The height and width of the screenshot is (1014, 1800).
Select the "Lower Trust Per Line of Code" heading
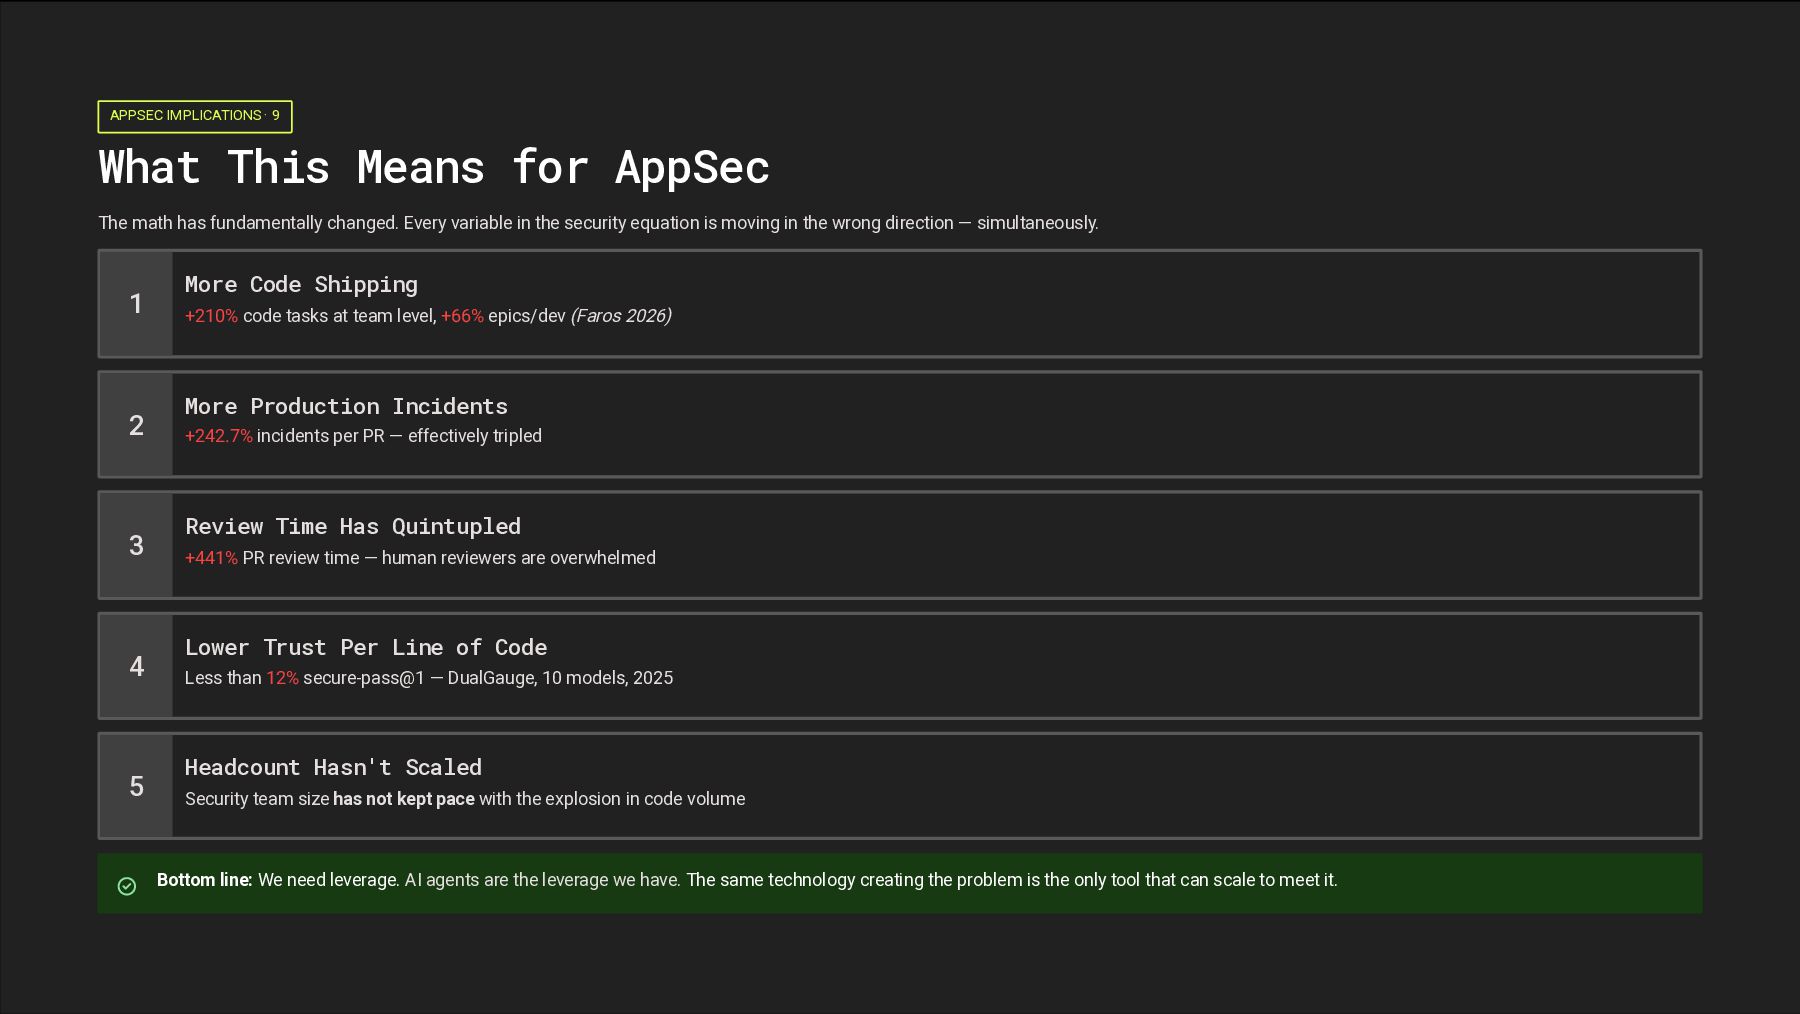click(366, 648)
